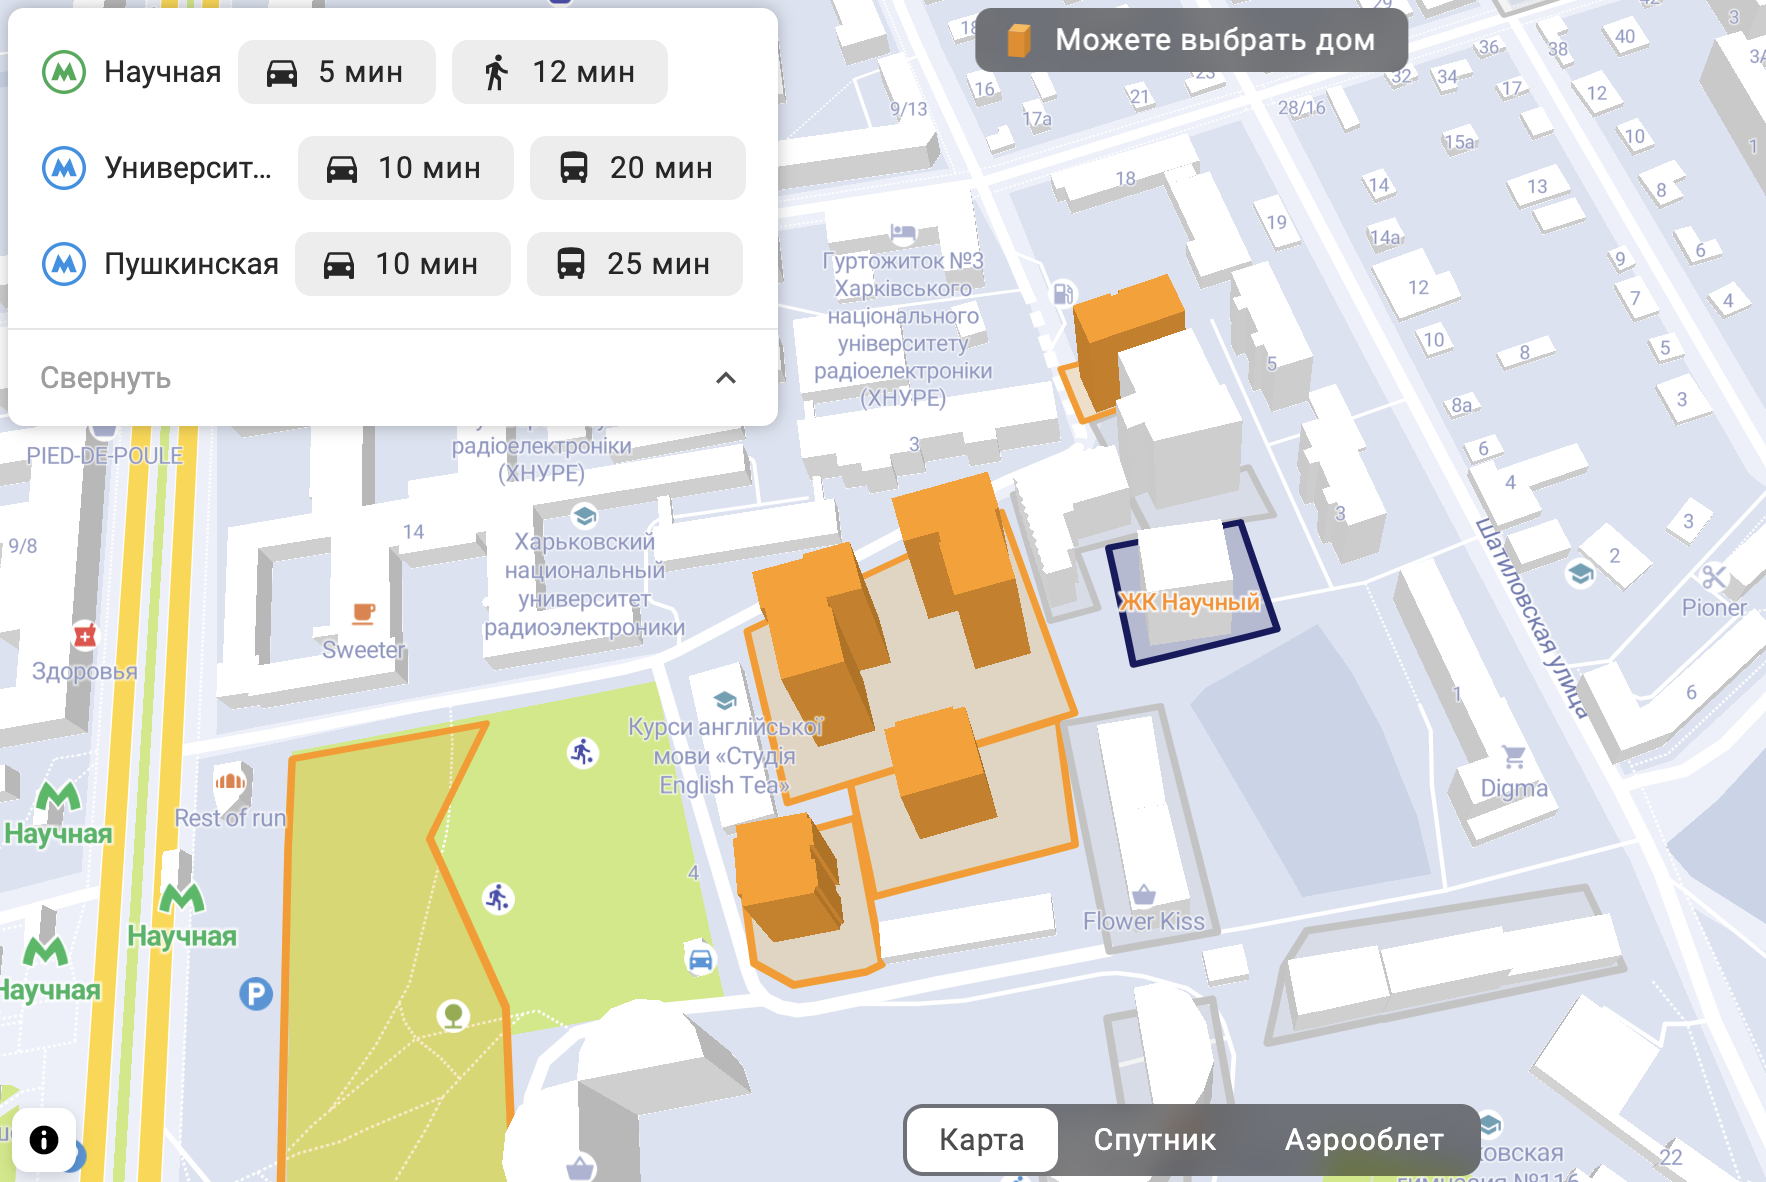Collapse the metro panel via chevron arrow
1766x1182 pixels.
coord(726,378)
